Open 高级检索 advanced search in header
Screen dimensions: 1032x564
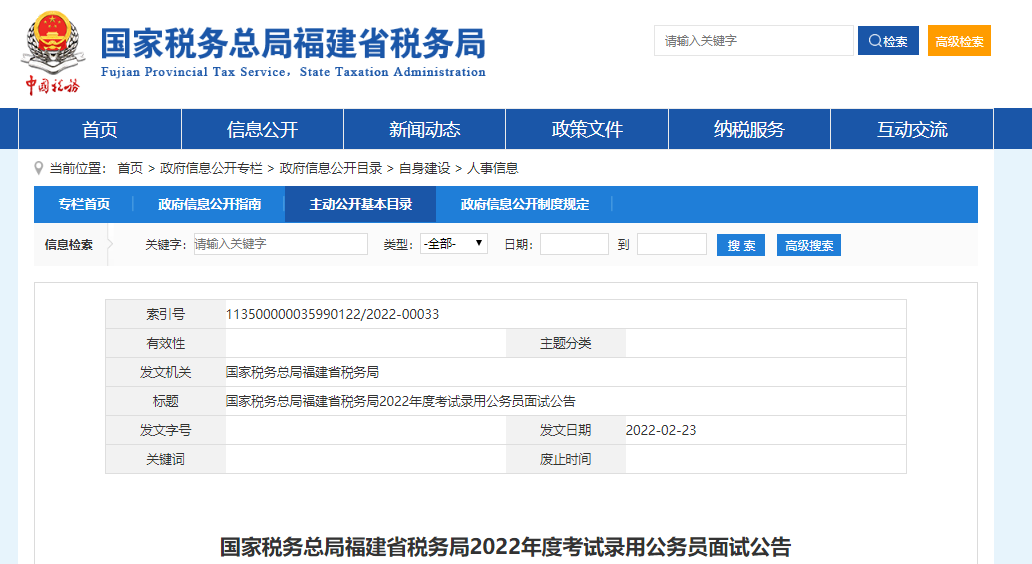(958, 41)
